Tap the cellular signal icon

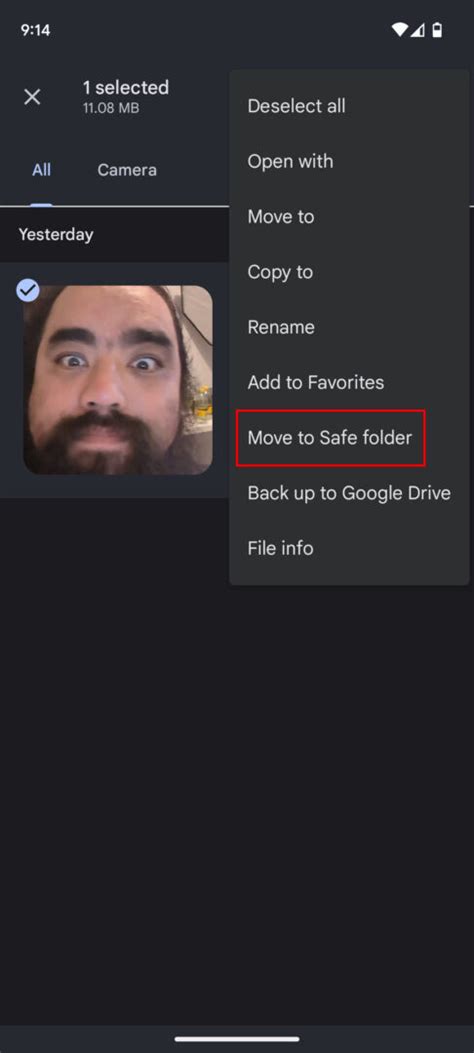(418, 30)
